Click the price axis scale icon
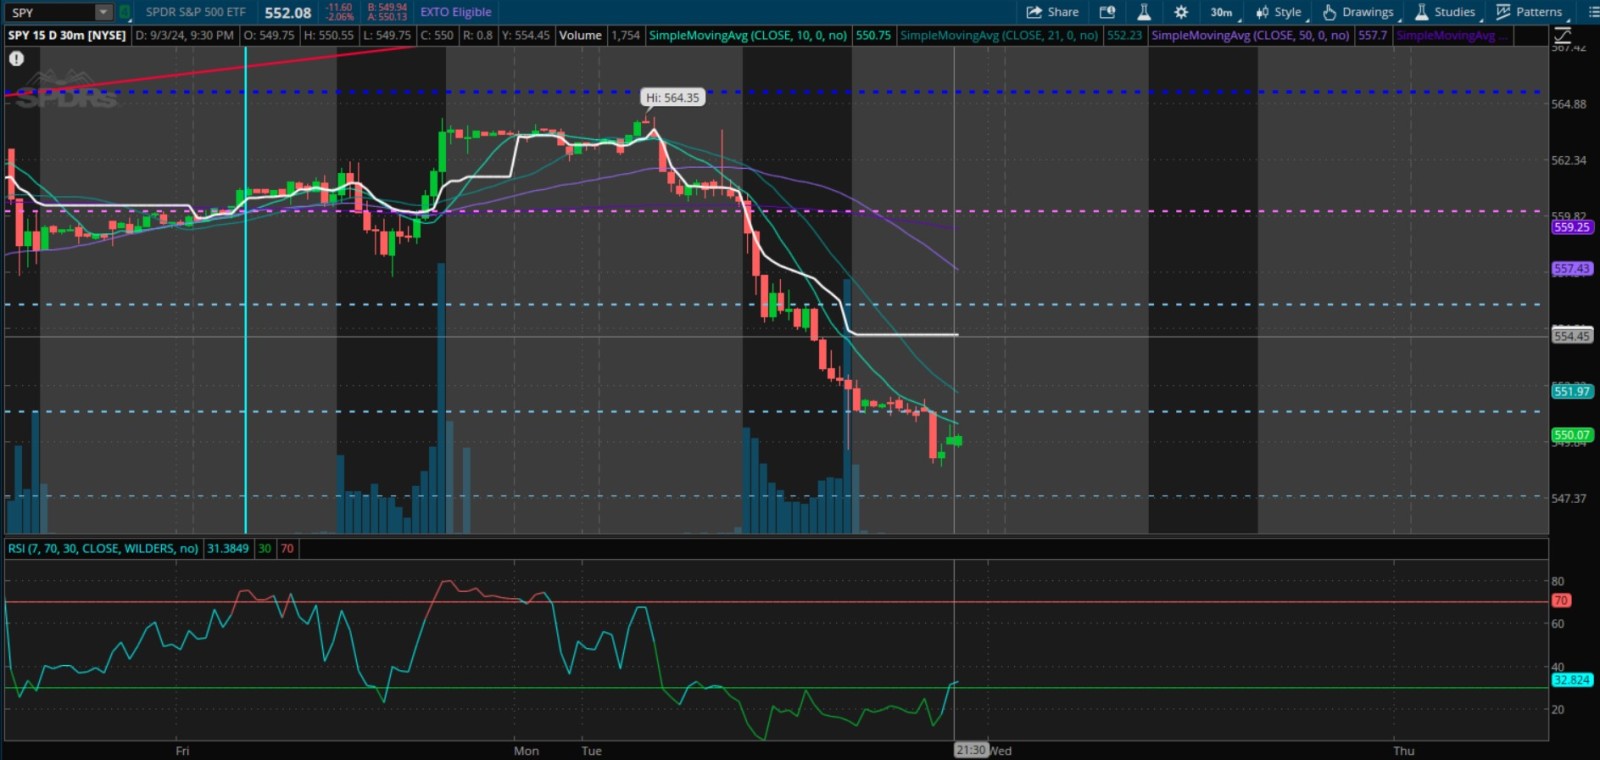Screen dimensions: 1600x760 1563,35
